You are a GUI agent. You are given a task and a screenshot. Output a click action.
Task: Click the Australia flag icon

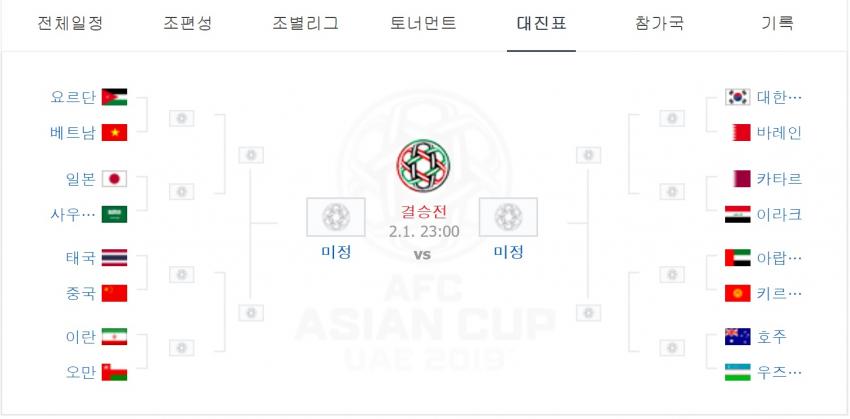pyautogui.click(x=737, y=337)
